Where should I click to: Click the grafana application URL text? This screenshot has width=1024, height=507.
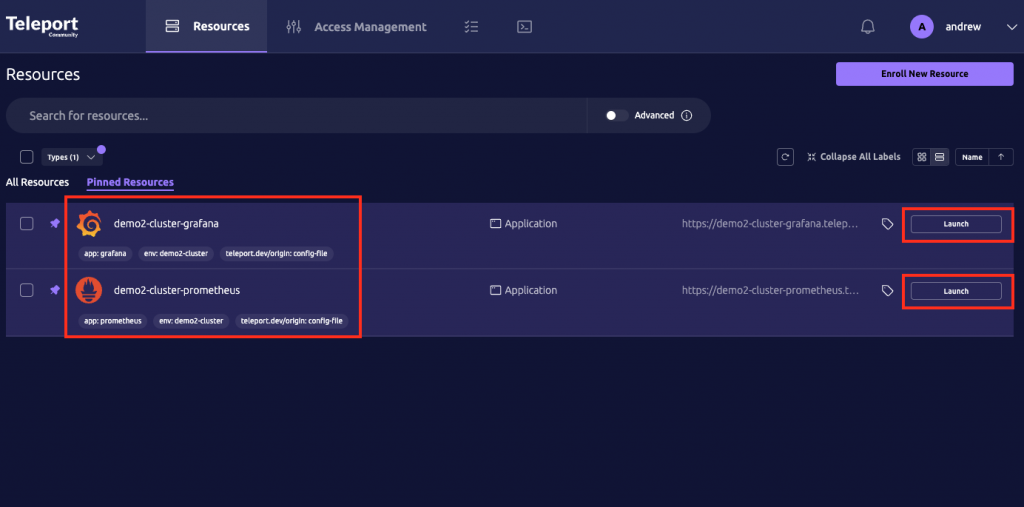pos(770,223)
